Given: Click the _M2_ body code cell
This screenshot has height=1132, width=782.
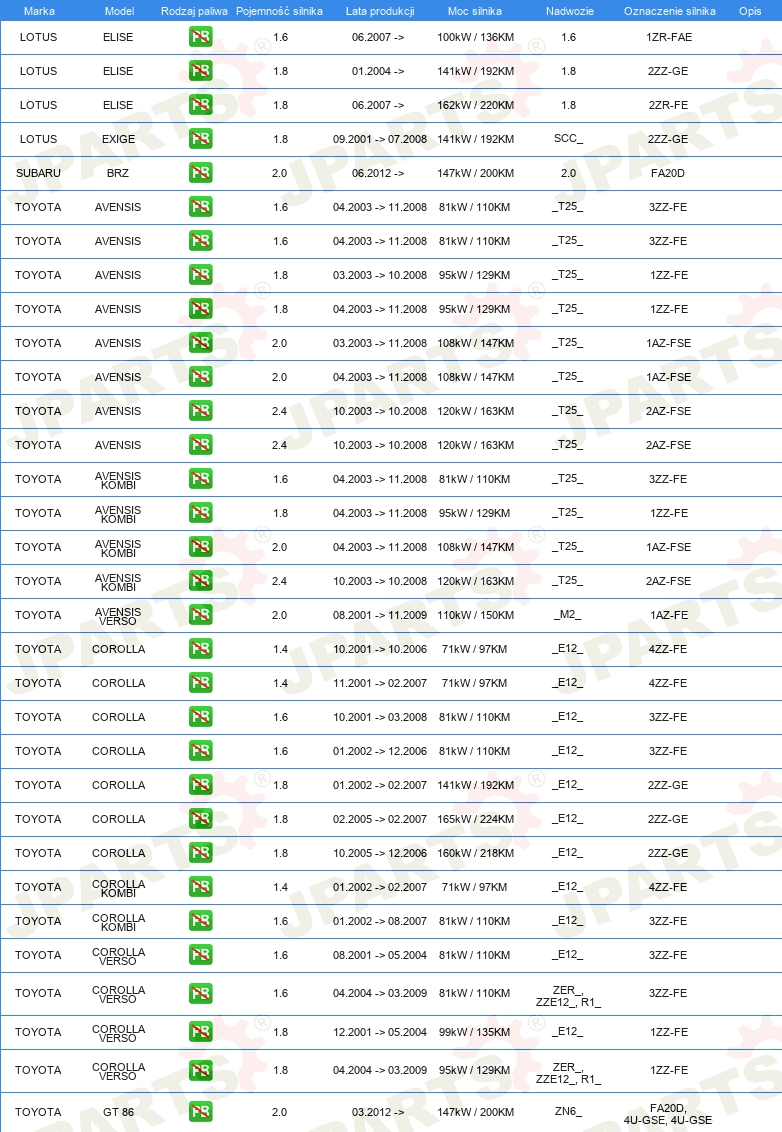Looking at the screenshot, I should click(568, 614).
